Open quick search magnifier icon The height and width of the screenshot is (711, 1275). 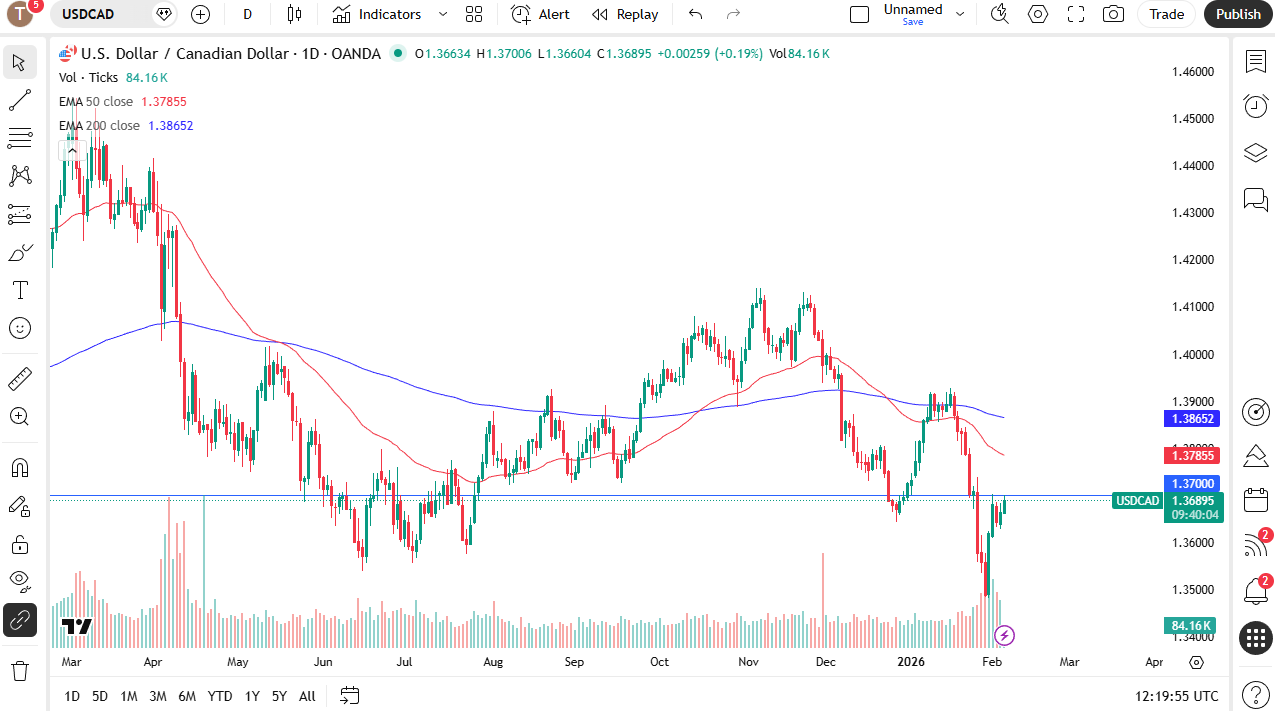point(999,14)
